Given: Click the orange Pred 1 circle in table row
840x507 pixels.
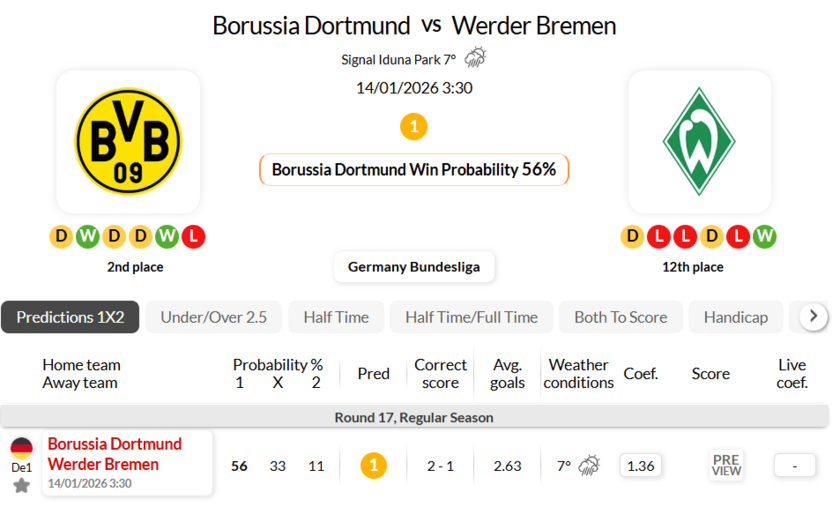Looking at the screenshot, I should coord(373,465).
